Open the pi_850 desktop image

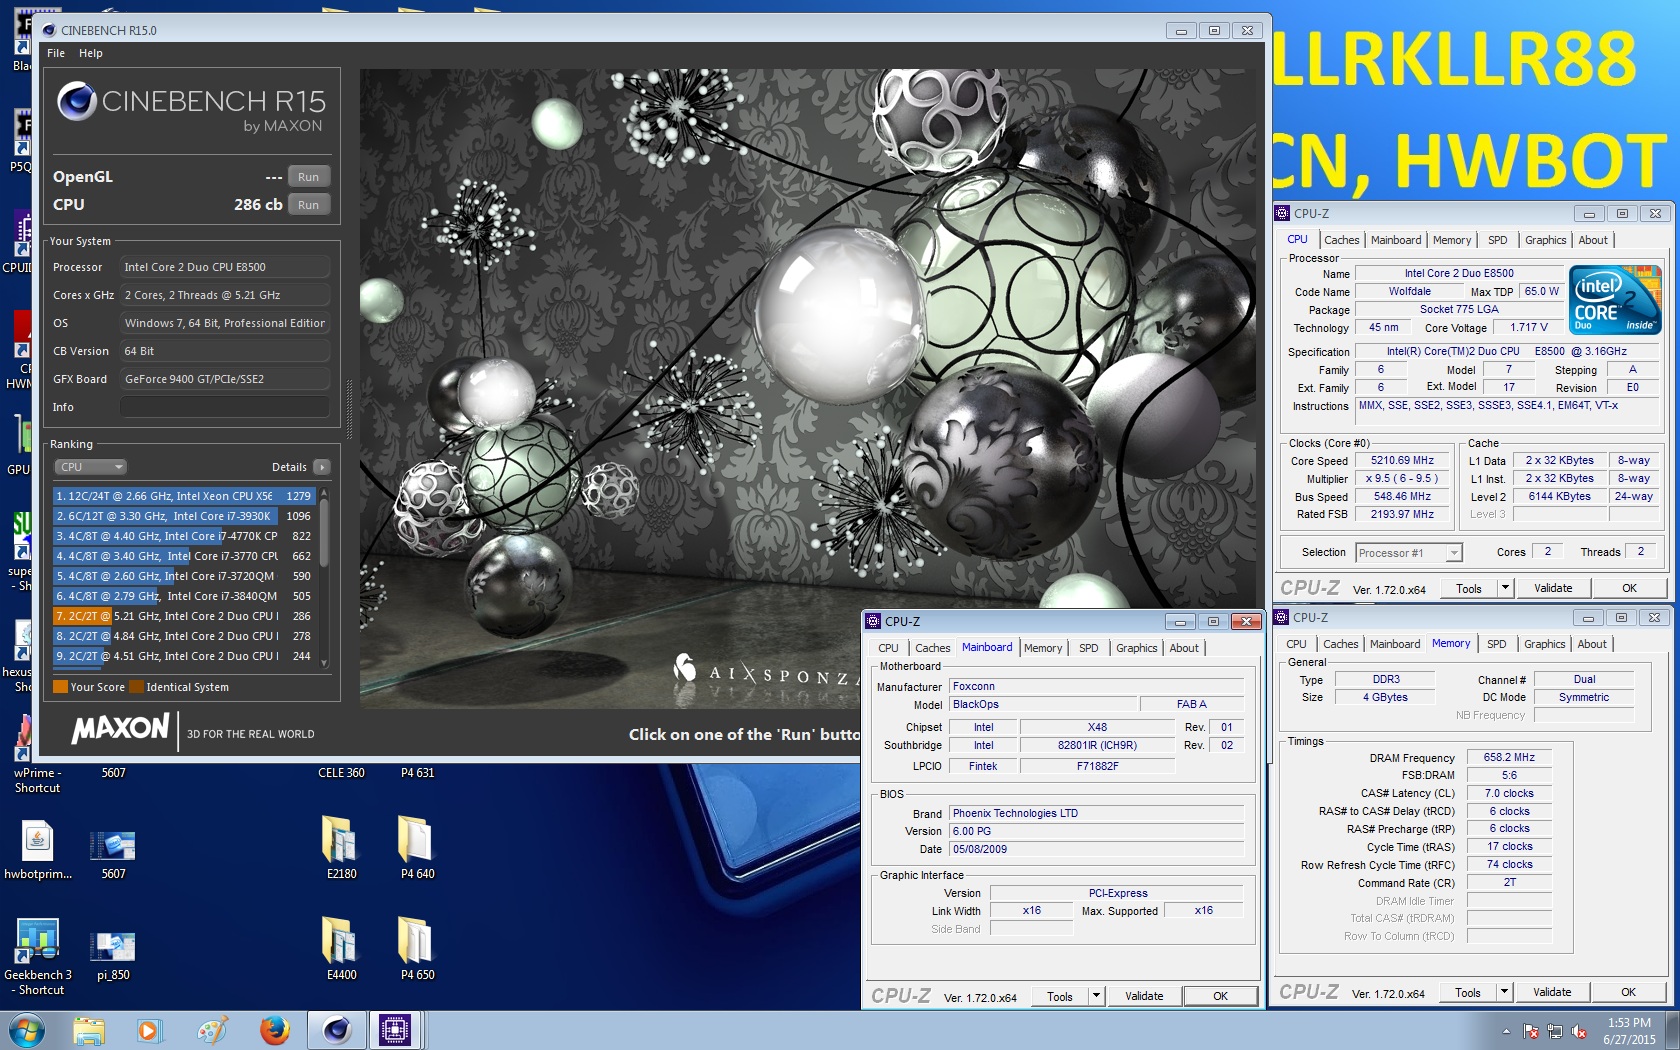(113, 953)
